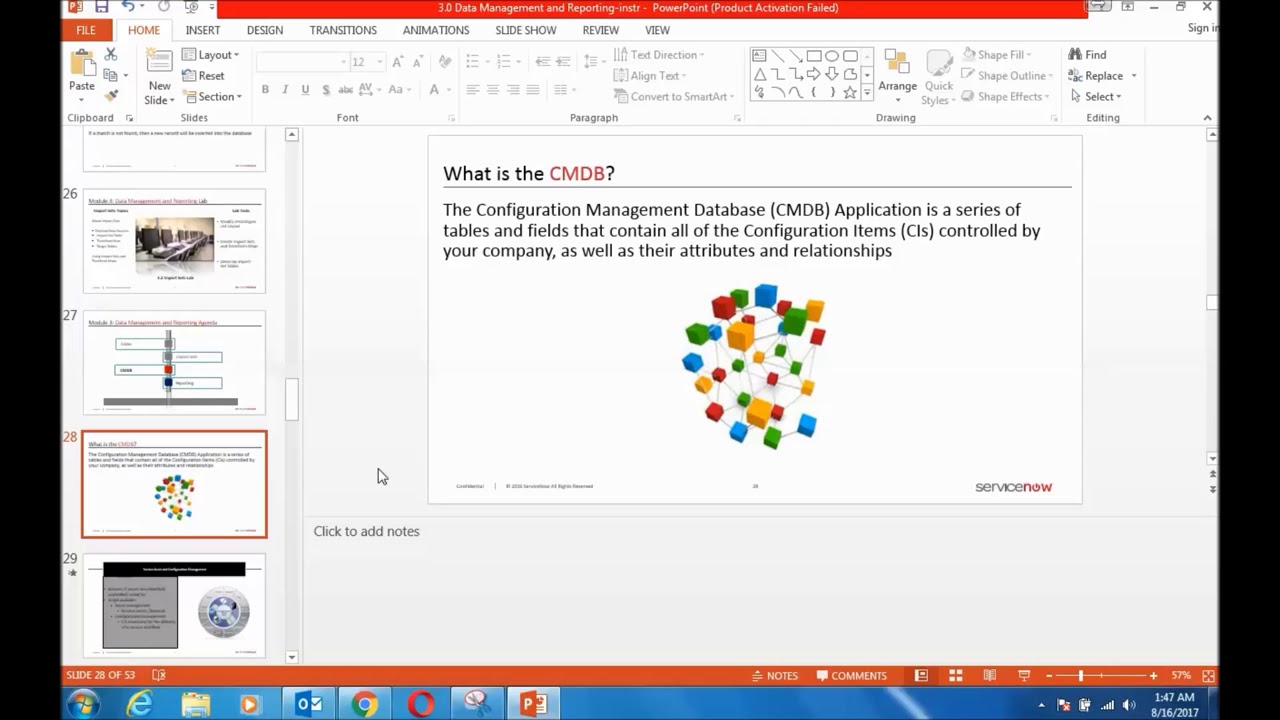Toggle bold formatting

tap(265, 90)
